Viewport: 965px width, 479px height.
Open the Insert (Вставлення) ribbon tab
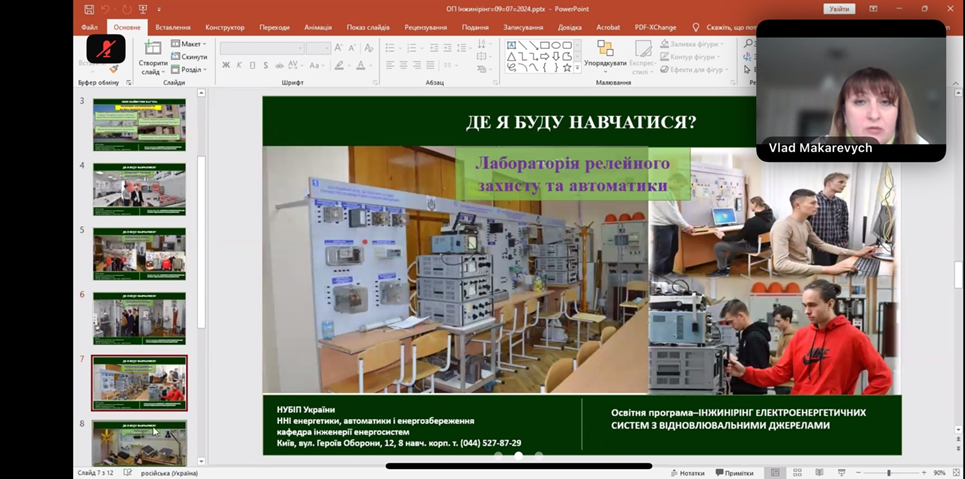(173, 28)
